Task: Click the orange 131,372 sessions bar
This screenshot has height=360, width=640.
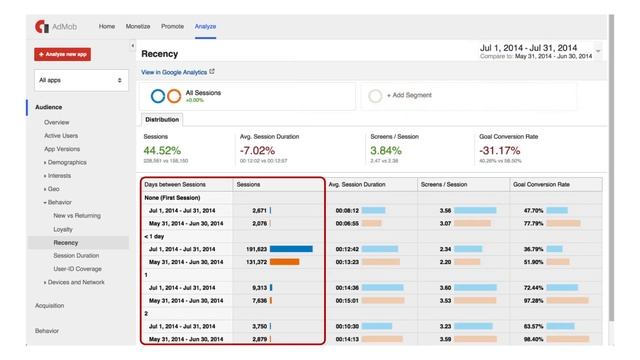Action: tap(284, 262)
